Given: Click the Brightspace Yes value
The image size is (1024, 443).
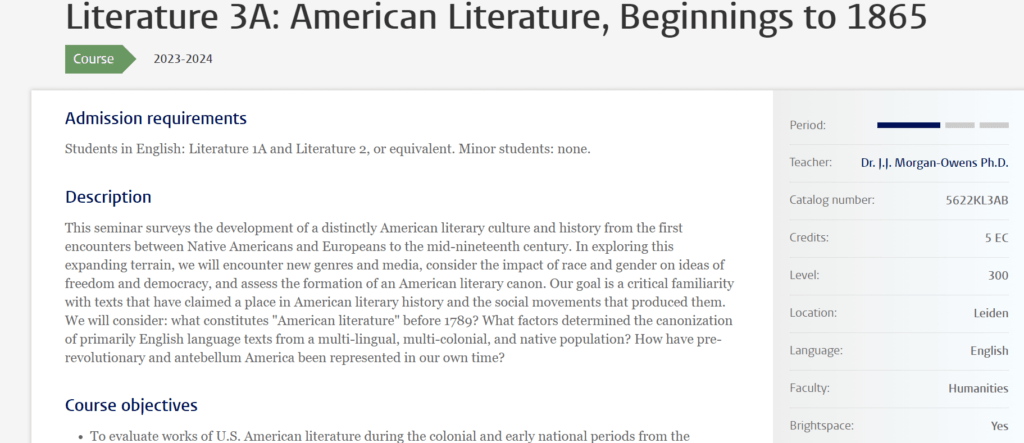Looking at the screenshot, I should click(x=1000, y=426).
